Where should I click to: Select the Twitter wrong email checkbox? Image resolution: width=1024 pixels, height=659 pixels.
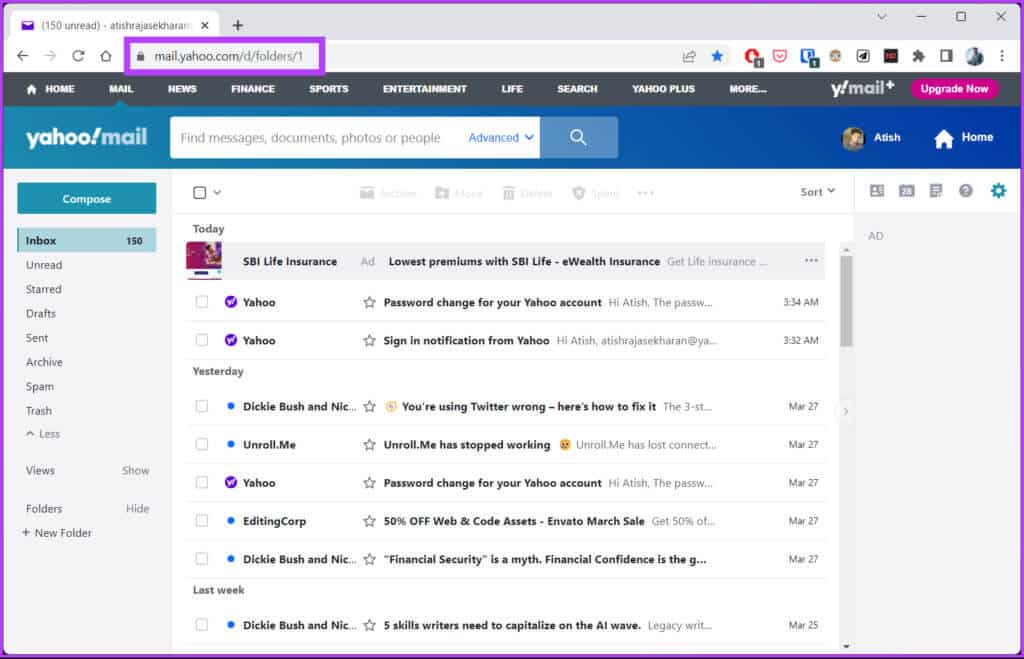click(202, 406)
